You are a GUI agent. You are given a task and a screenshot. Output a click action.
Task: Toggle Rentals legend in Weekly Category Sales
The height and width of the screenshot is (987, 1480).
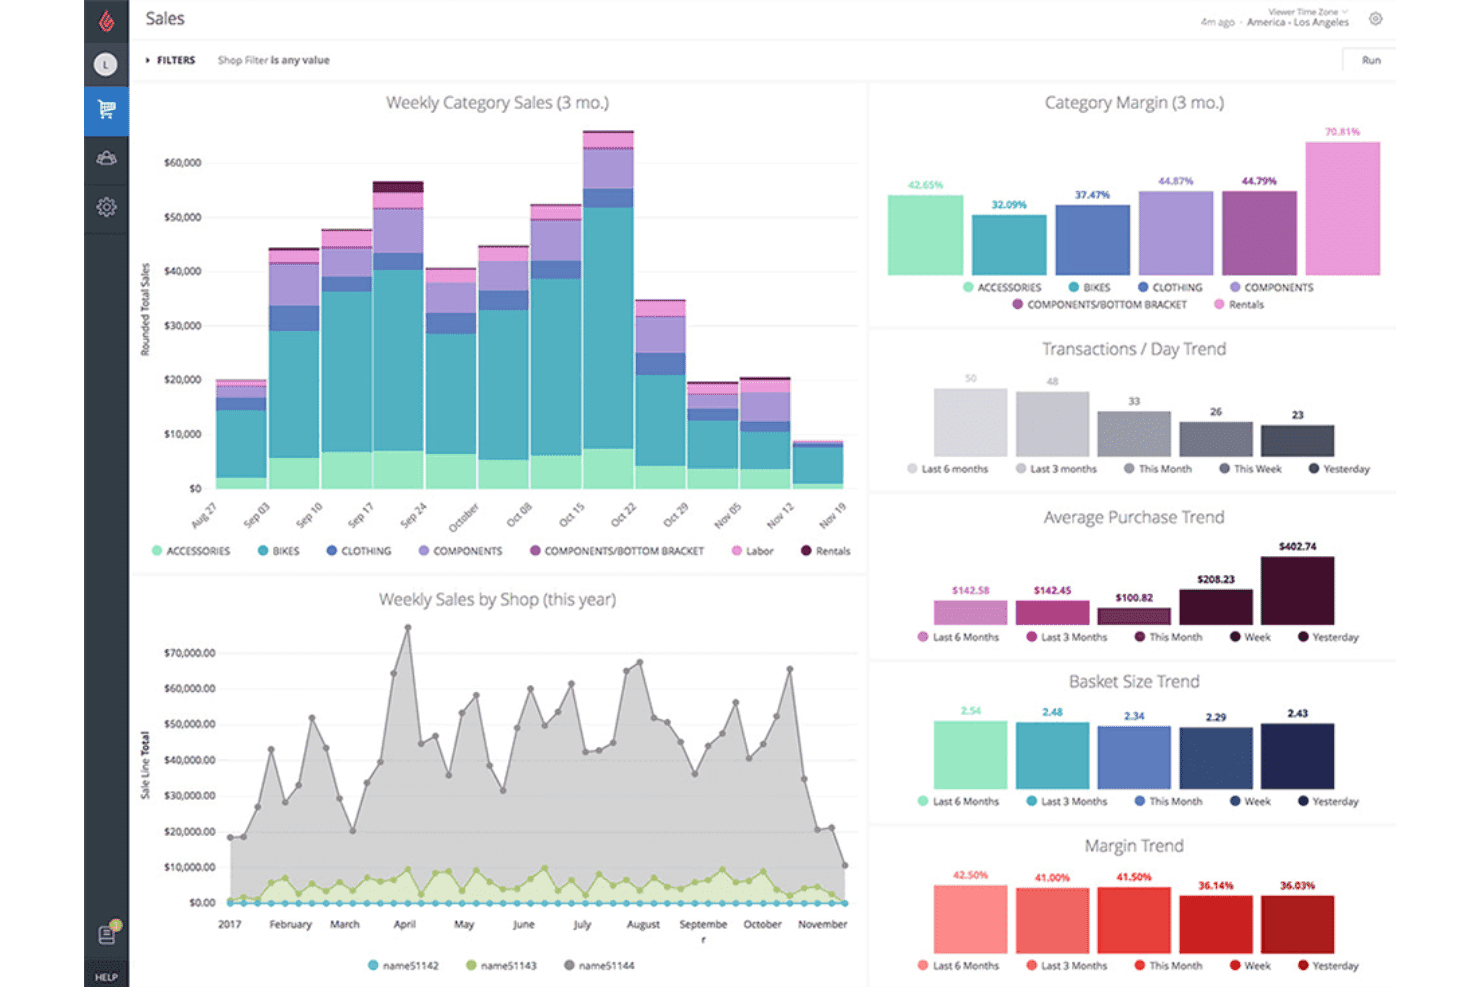point(826,551)
